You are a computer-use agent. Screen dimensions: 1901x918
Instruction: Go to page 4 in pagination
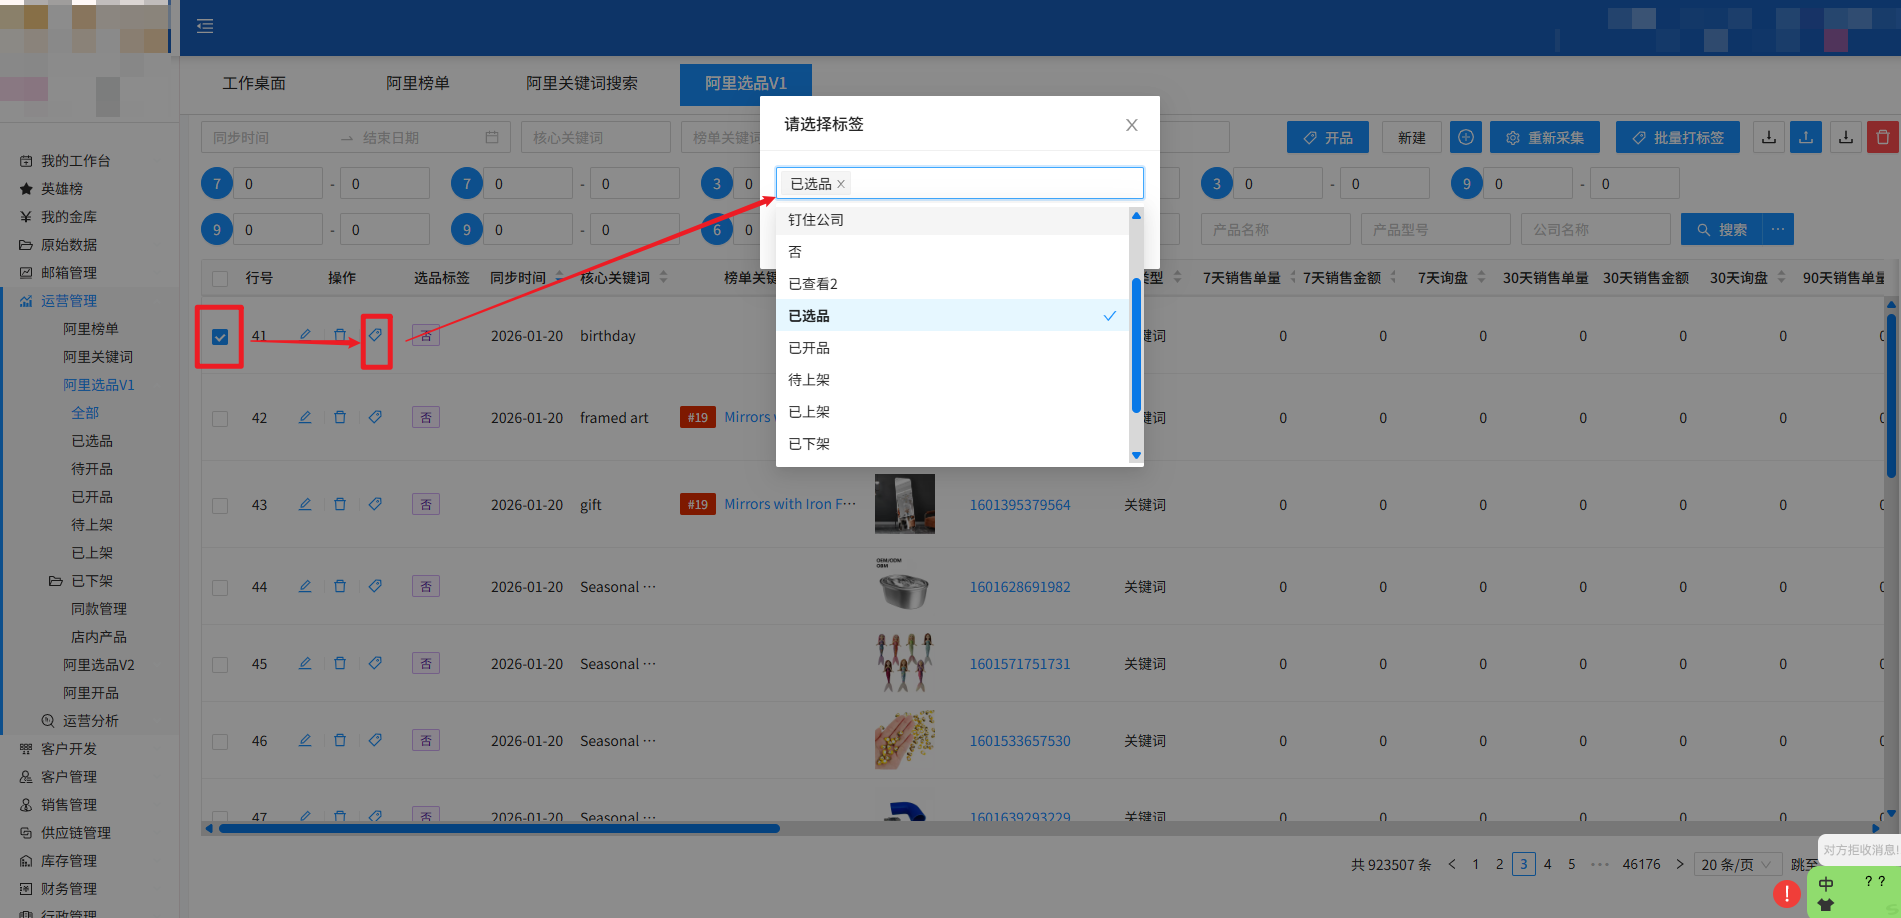(x=1547, y=864)
